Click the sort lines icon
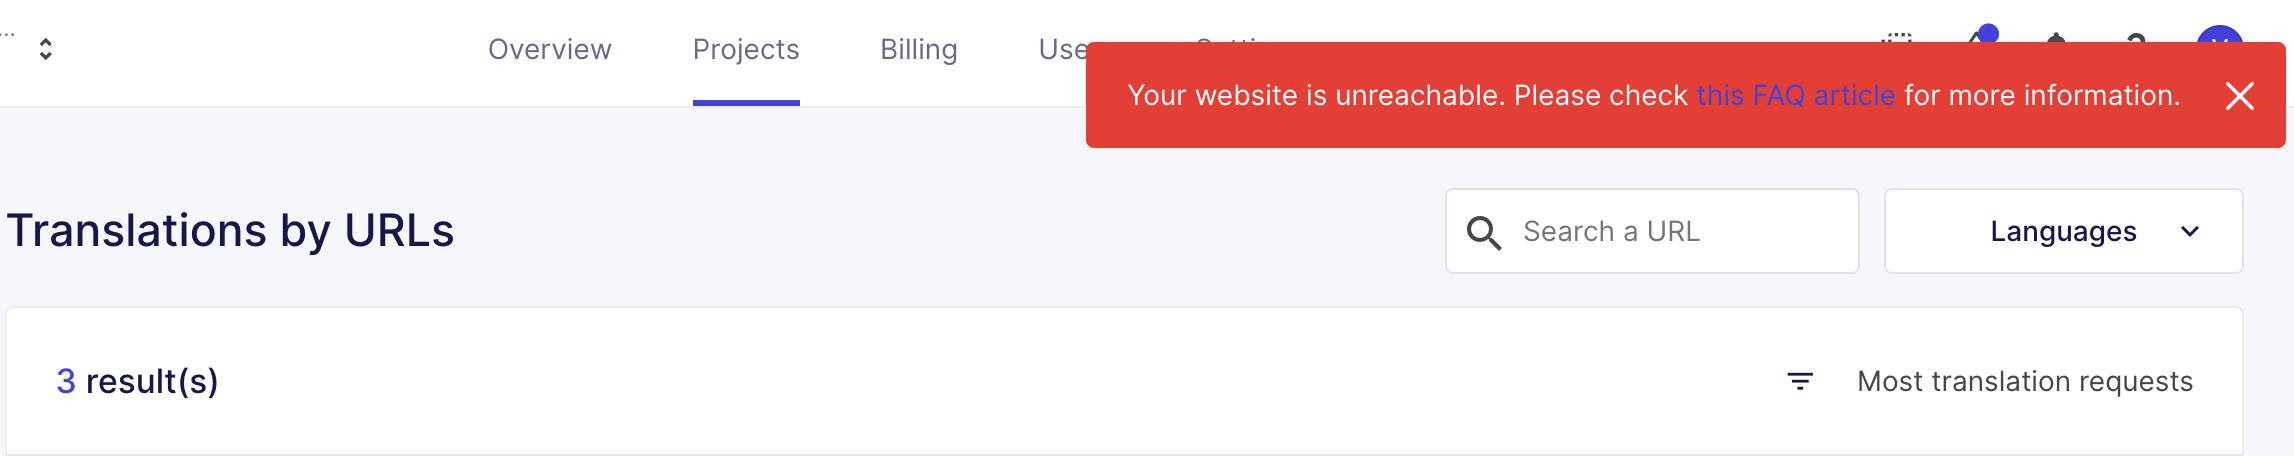 pos(1800,381)
